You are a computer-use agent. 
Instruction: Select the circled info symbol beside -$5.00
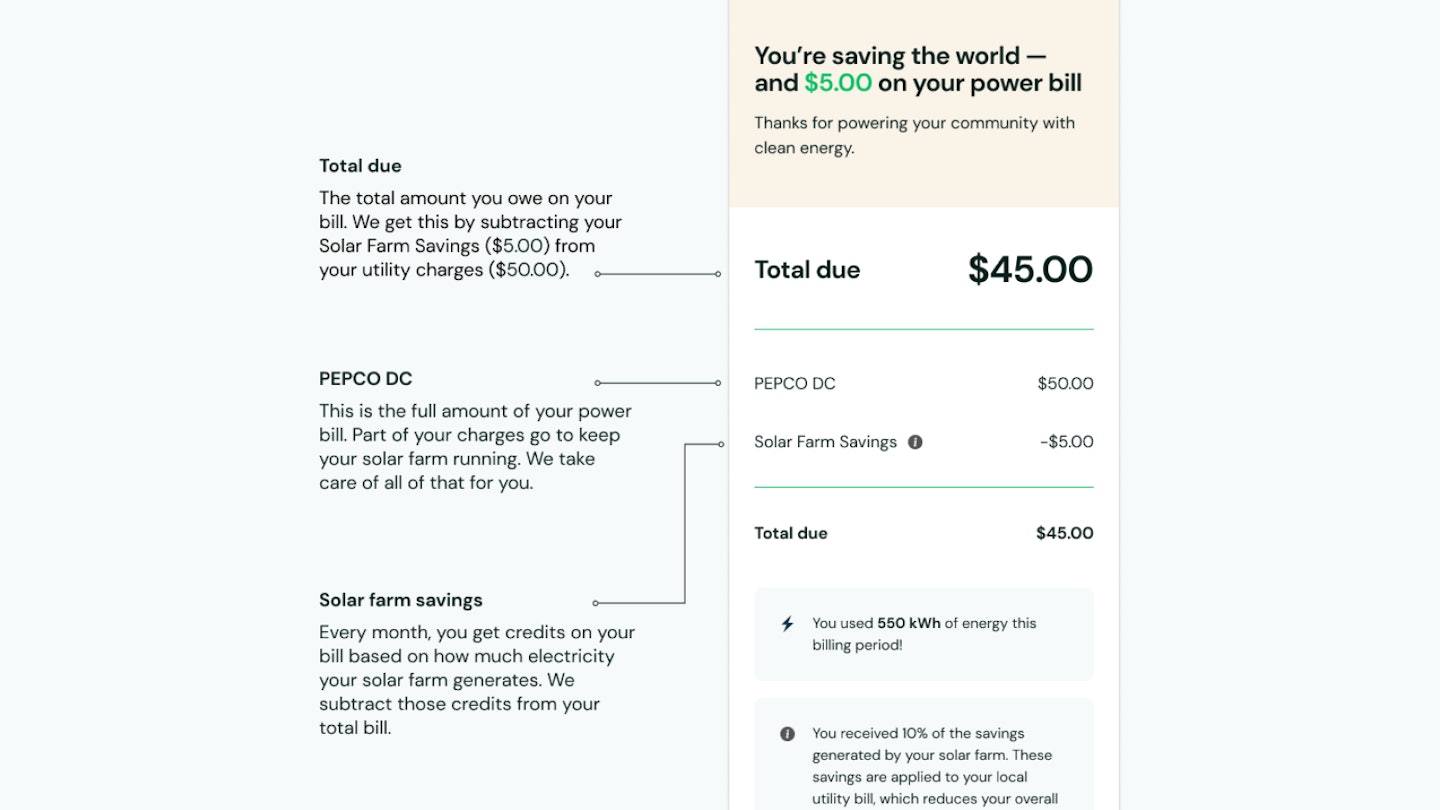[914, 441]
